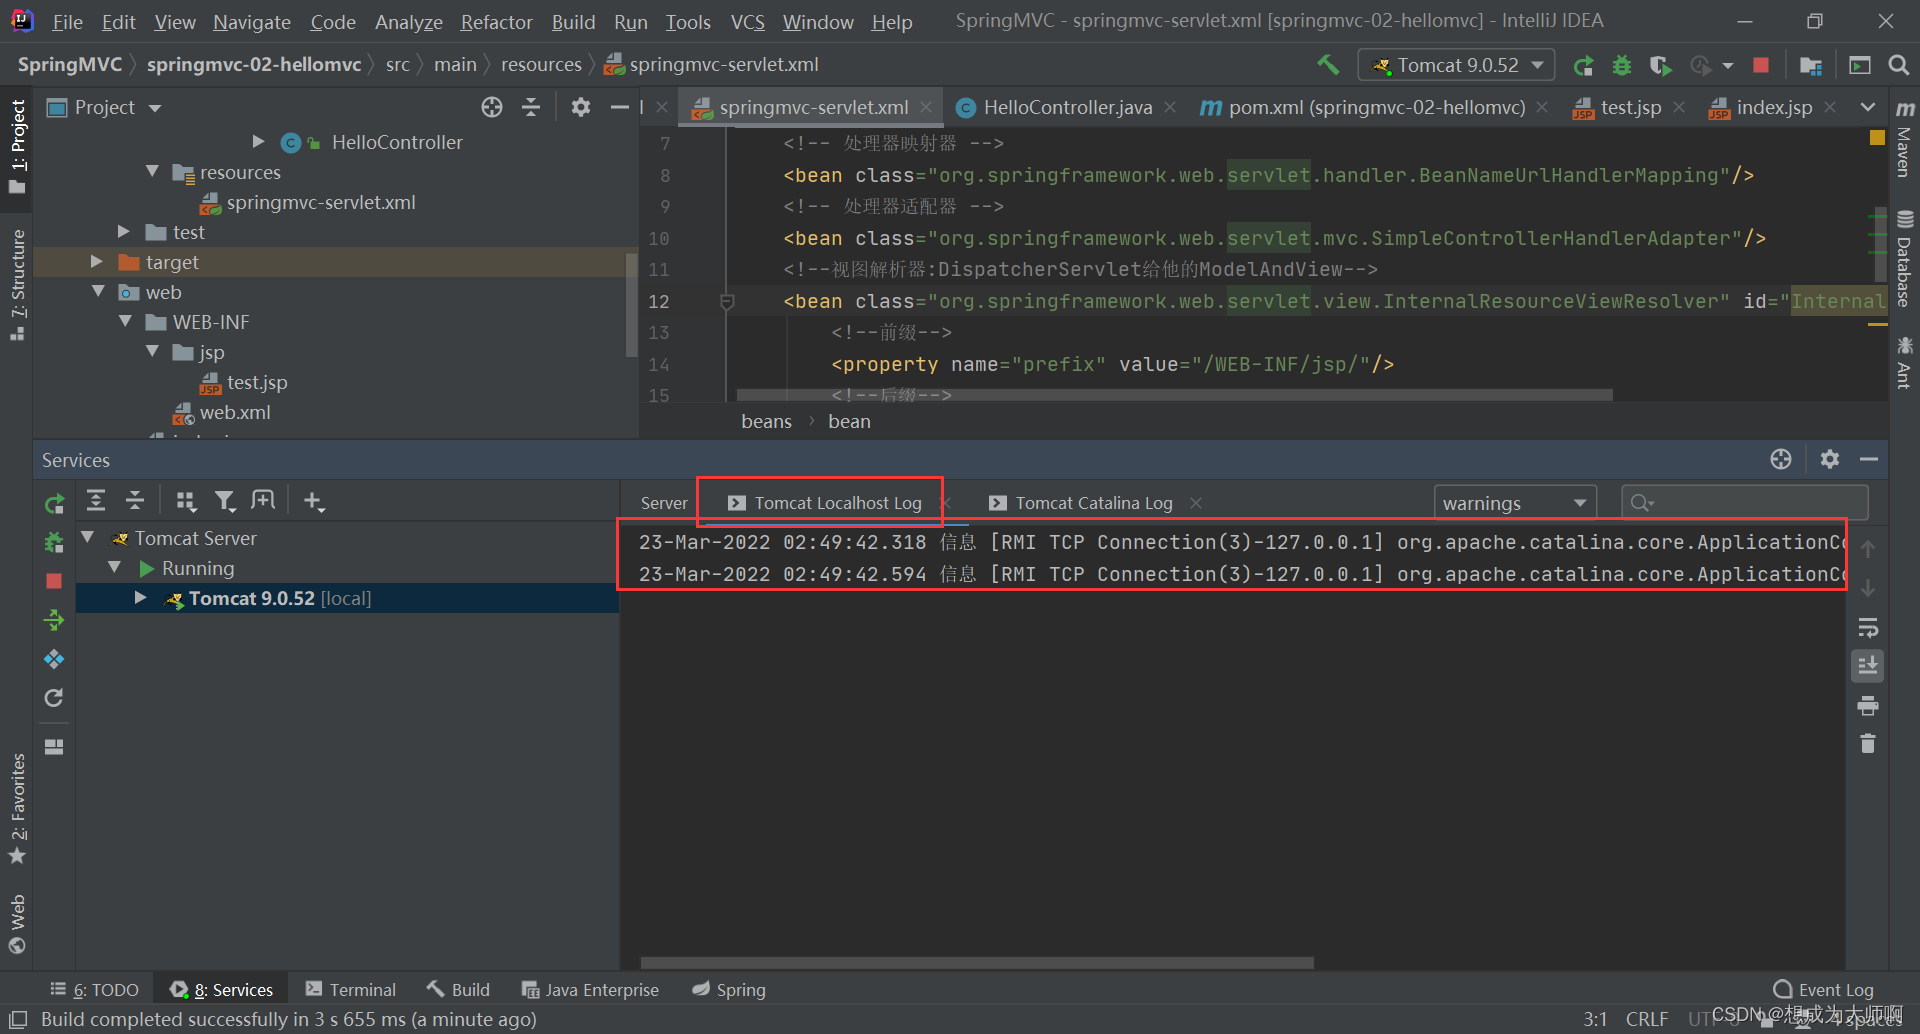
Task: Stop the running application red square in top toolbar
Action: (1761, 65)
